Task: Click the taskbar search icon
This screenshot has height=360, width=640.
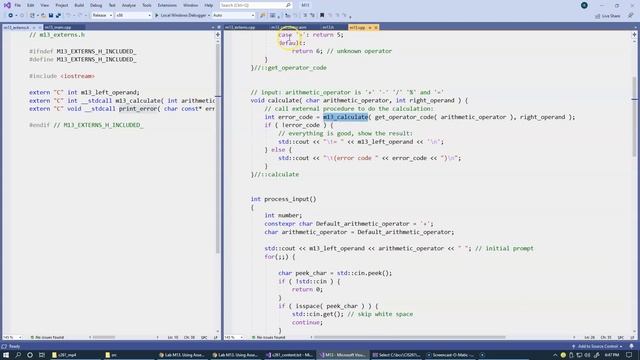Action: tap(18, 355)
